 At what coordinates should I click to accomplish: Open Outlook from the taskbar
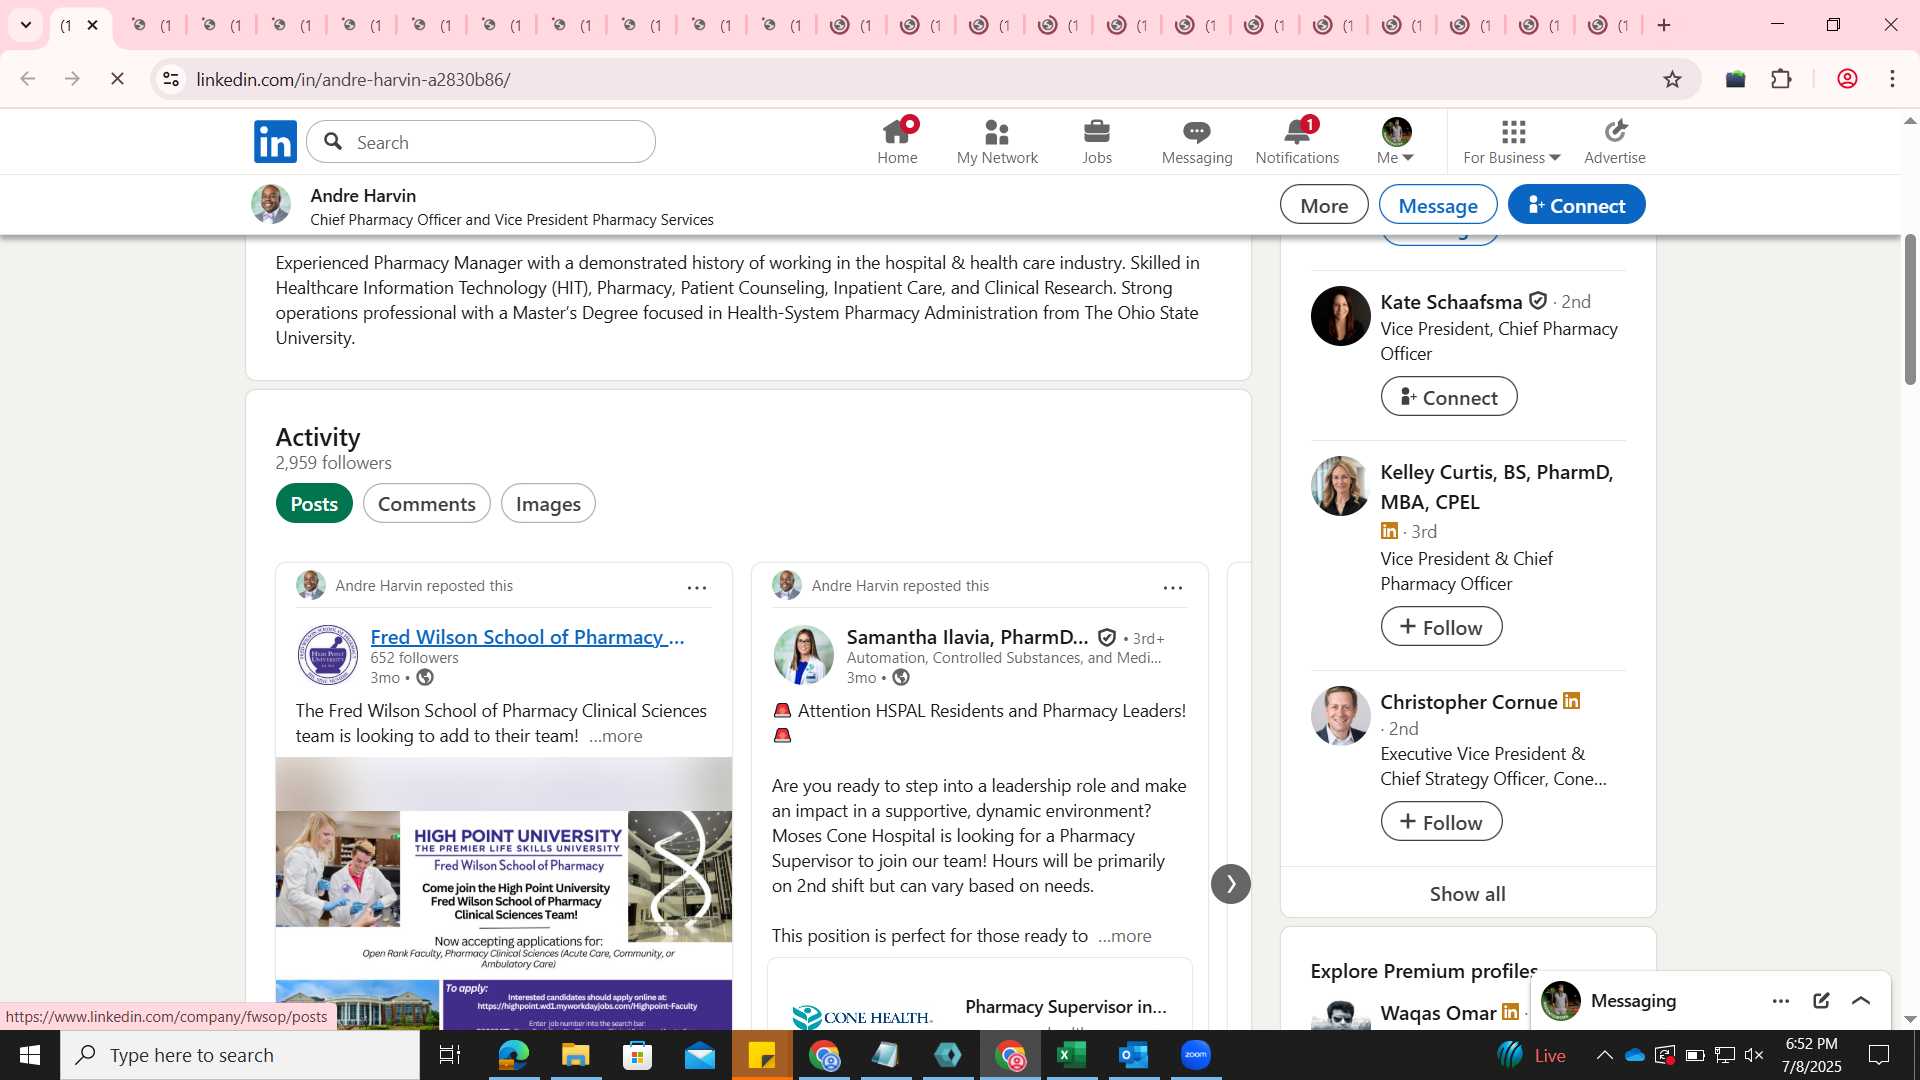point(1133,1055)
